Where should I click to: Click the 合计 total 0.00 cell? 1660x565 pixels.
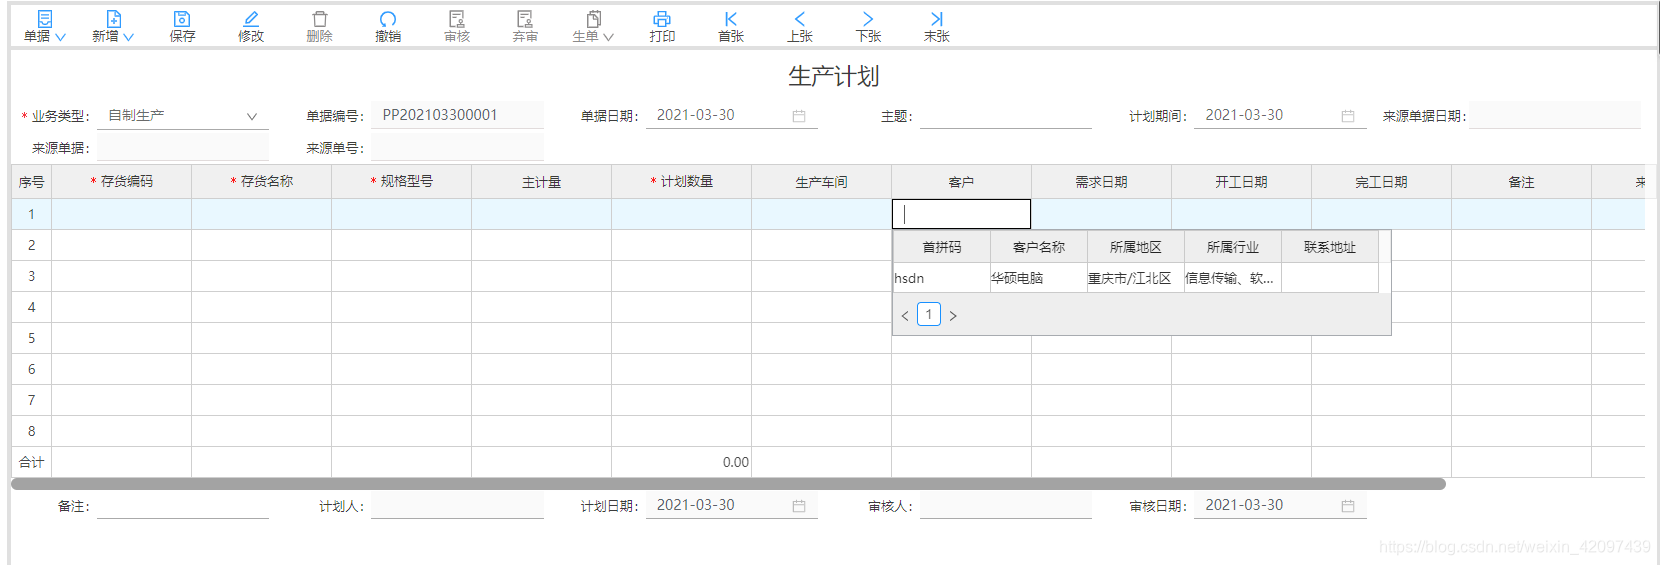coord(681,462)
